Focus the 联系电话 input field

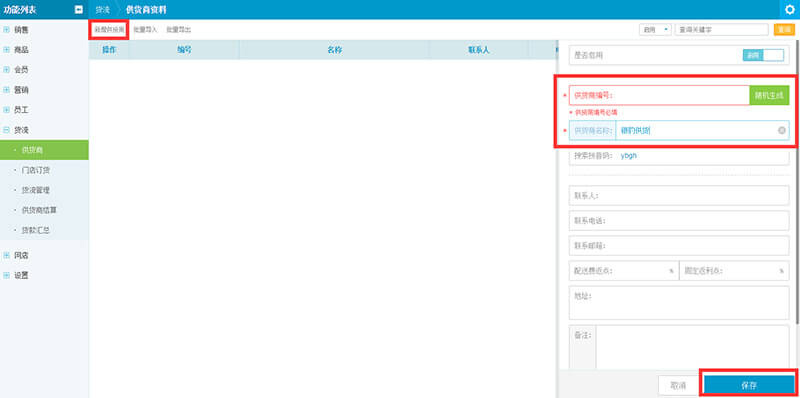(679, 220)
